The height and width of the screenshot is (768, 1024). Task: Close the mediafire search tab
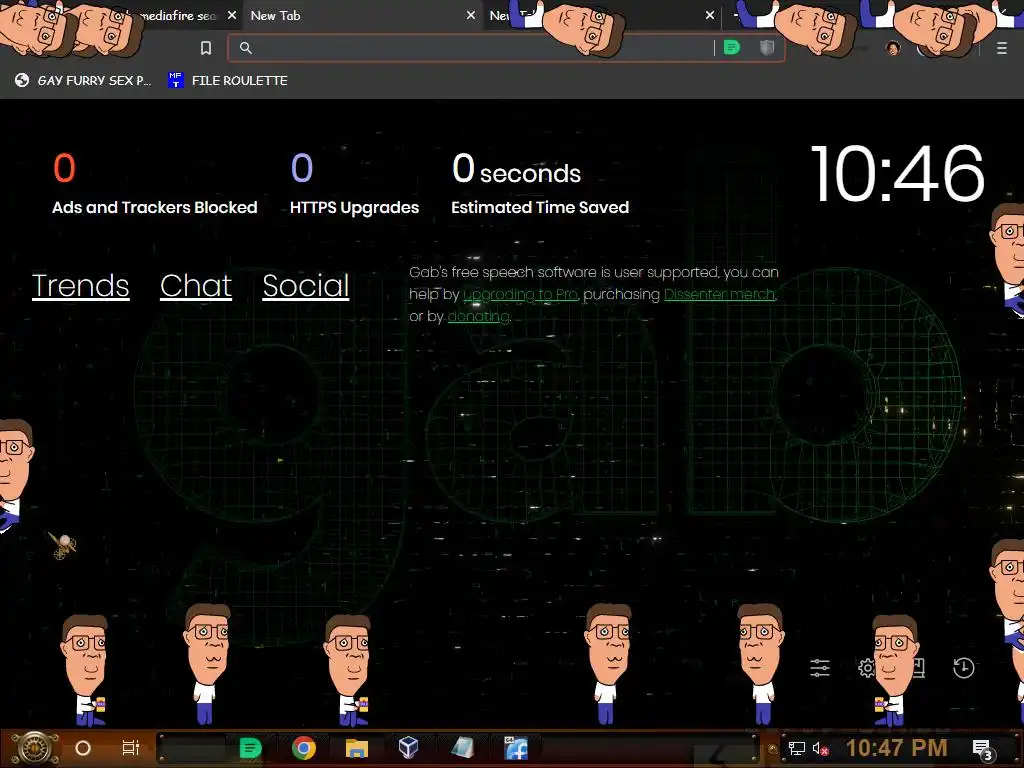pyautogui.click(x=232, y=15)
